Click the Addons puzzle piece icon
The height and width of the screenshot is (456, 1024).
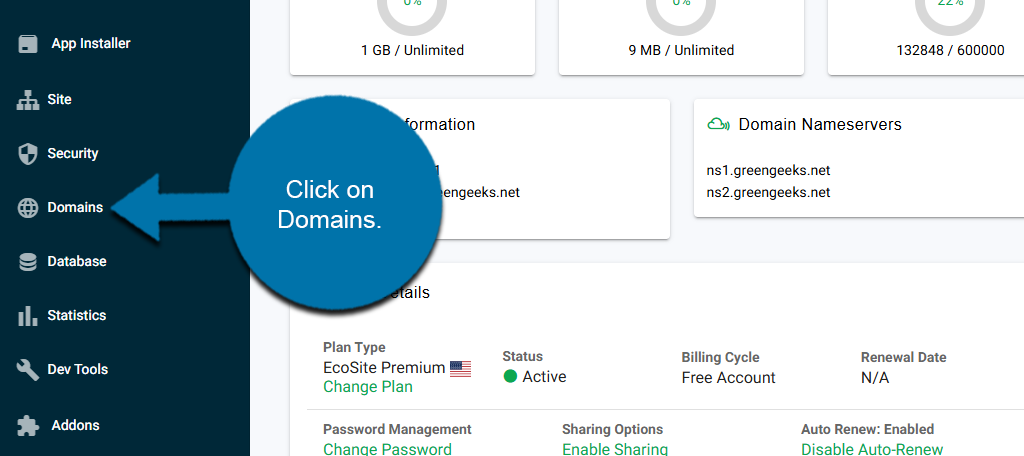coord(28,426)
